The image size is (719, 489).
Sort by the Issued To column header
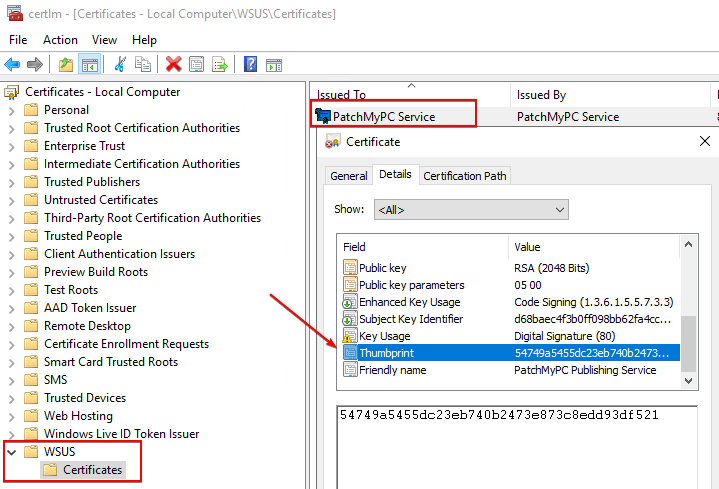click(410, 94)
